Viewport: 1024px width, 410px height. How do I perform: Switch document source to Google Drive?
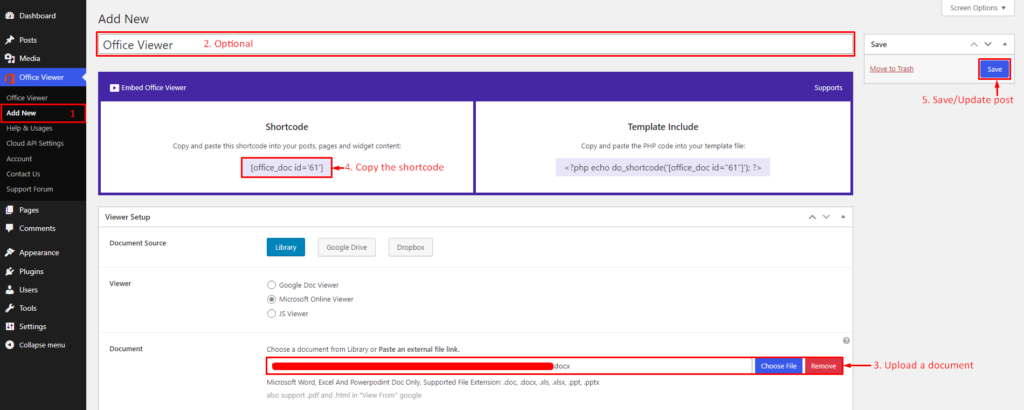click(347, 248)
